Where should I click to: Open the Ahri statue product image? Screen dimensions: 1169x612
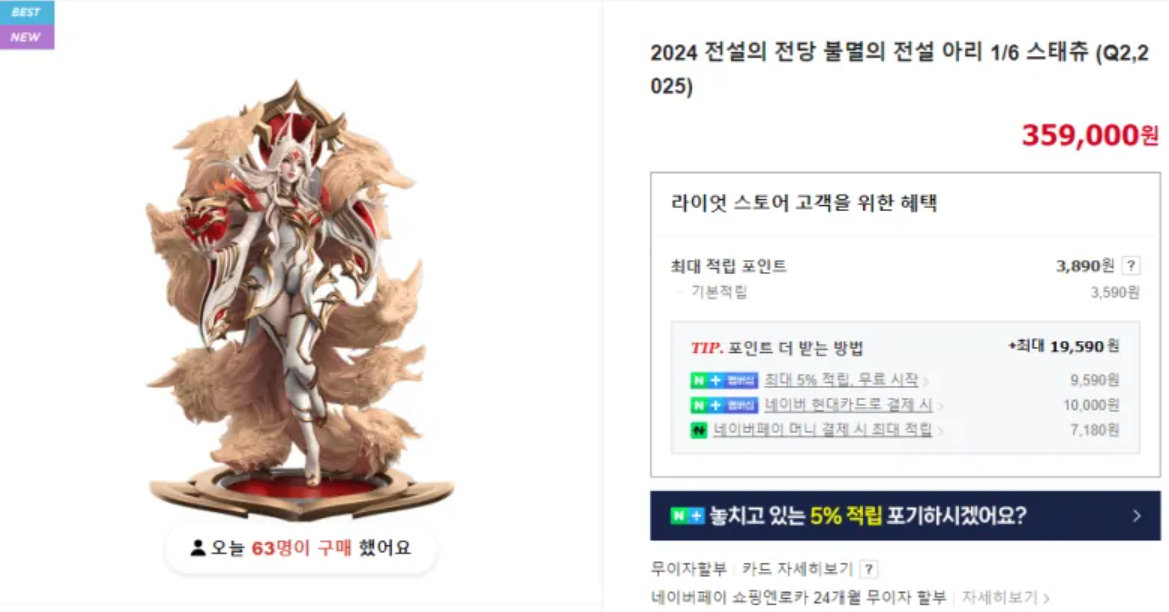300,298
